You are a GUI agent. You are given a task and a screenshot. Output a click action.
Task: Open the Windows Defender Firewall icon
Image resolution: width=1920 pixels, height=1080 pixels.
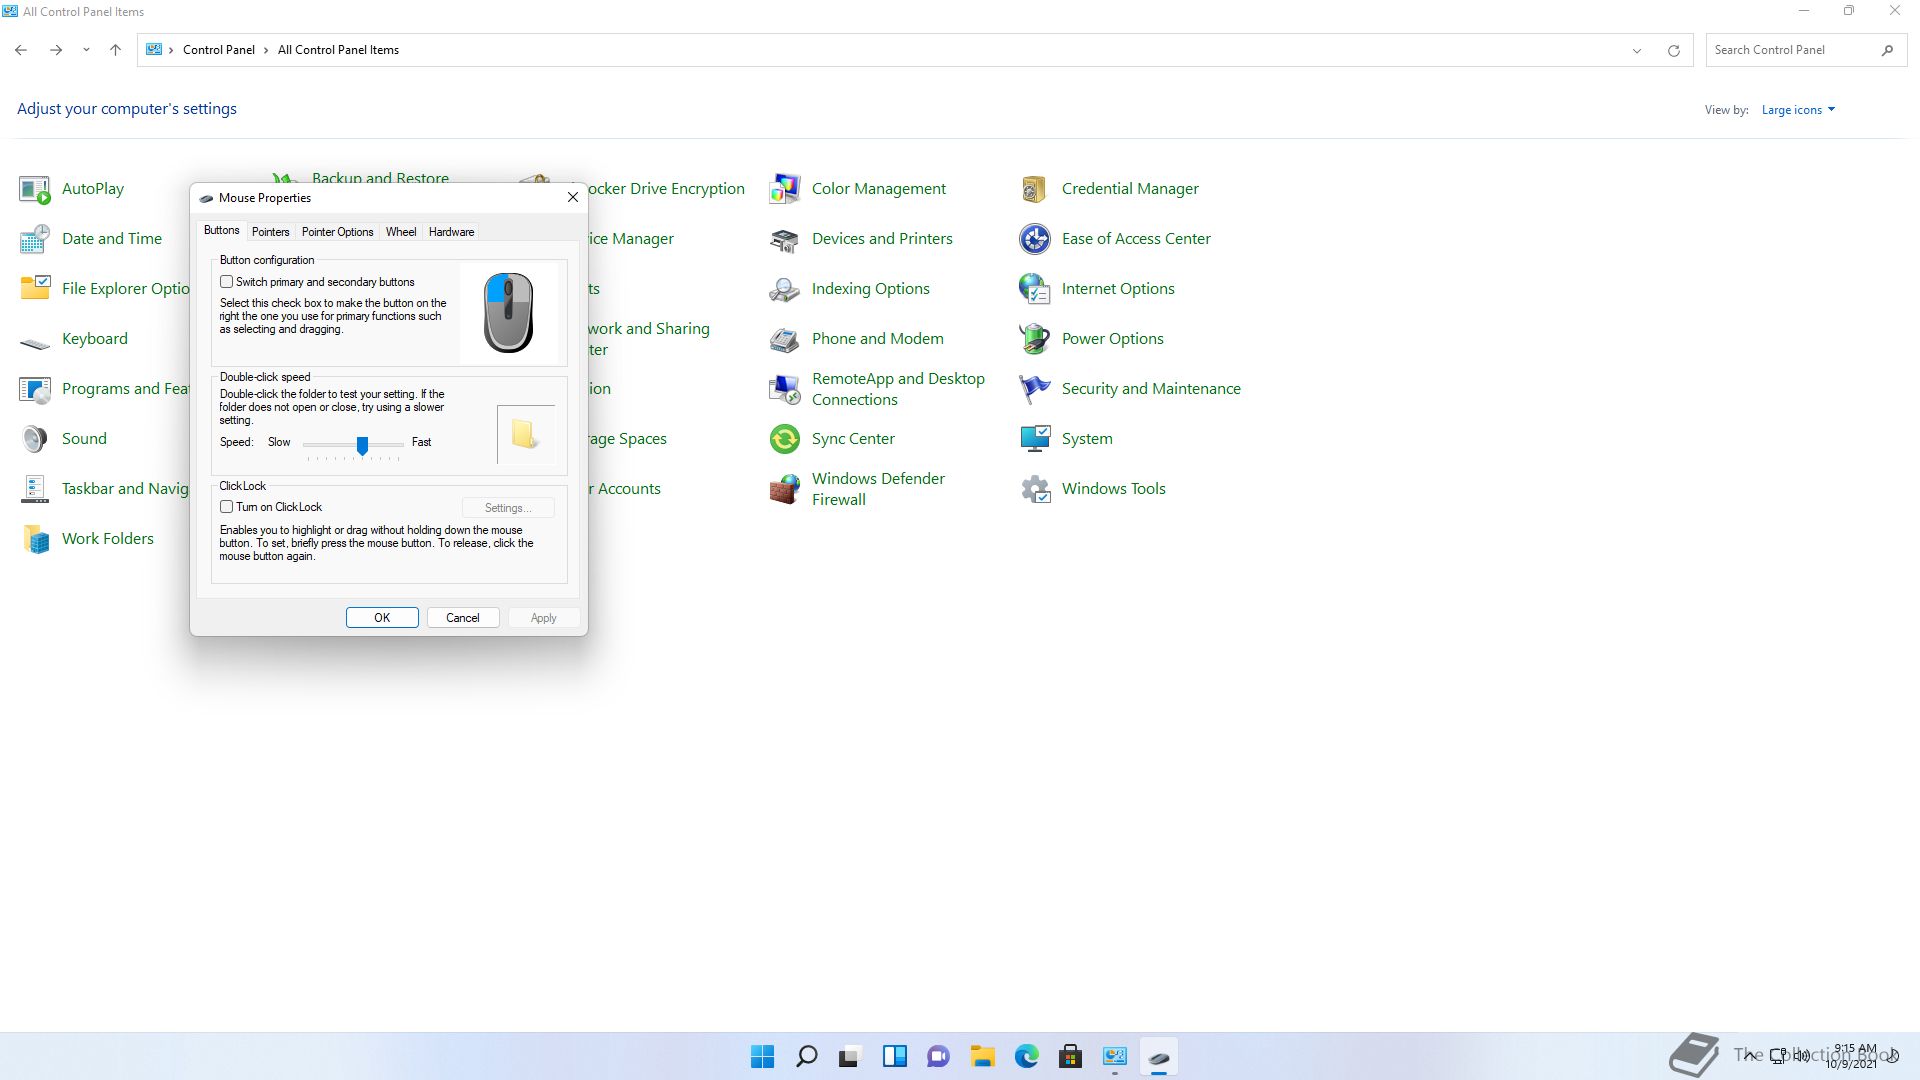pos(785,489)
